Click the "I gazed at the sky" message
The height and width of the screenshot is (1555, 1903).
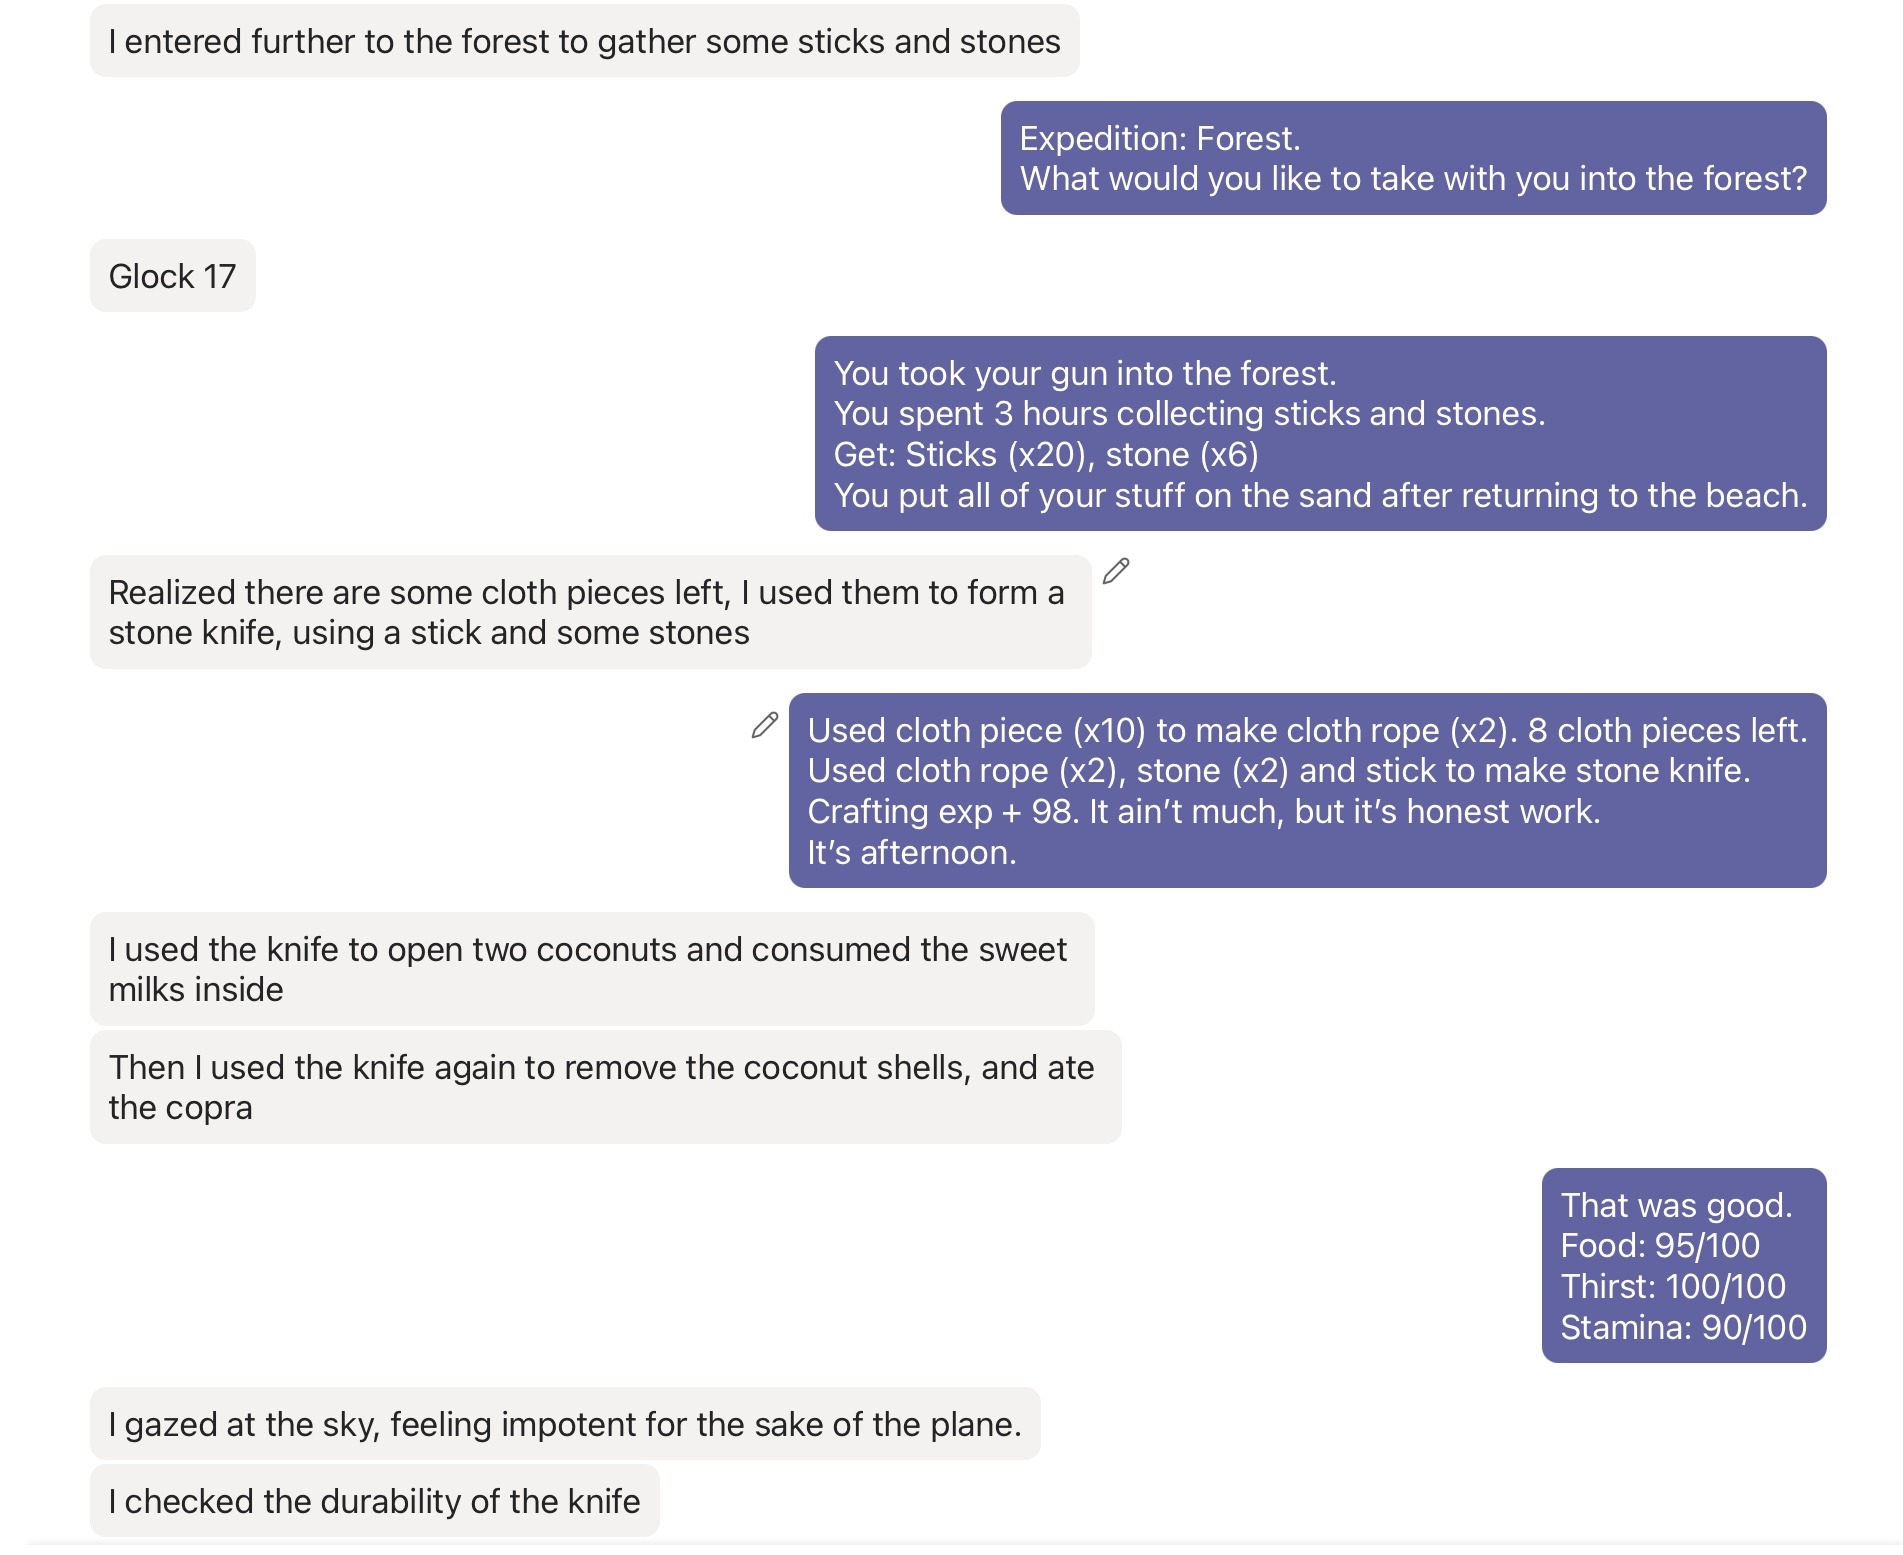565,1424
